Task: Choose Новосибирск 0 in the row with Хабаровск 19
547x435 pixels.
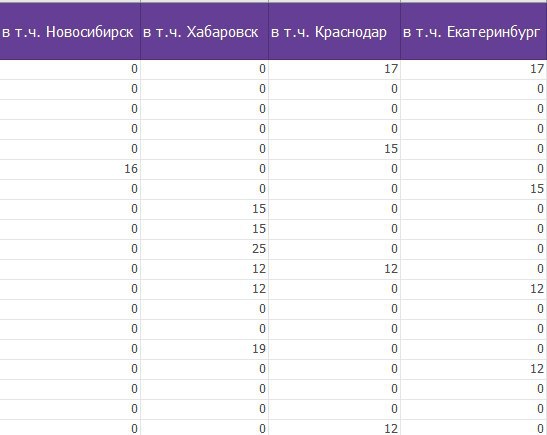Action: 70,349
